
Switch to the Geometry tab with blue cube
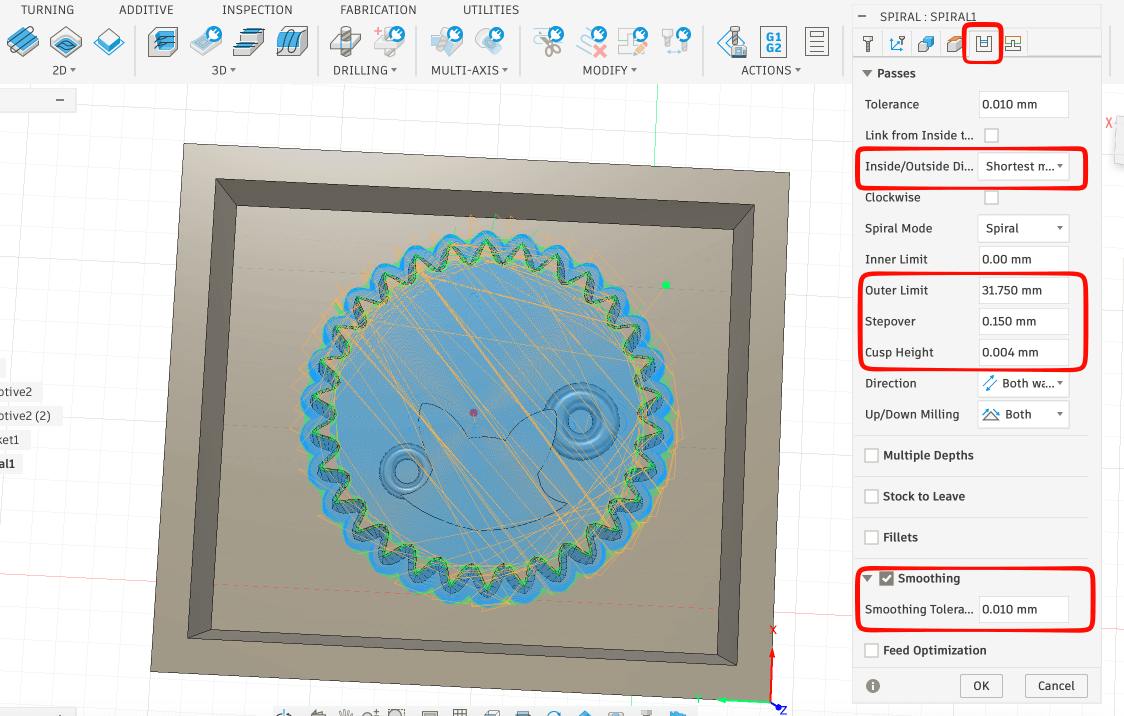tap(925, 44)
